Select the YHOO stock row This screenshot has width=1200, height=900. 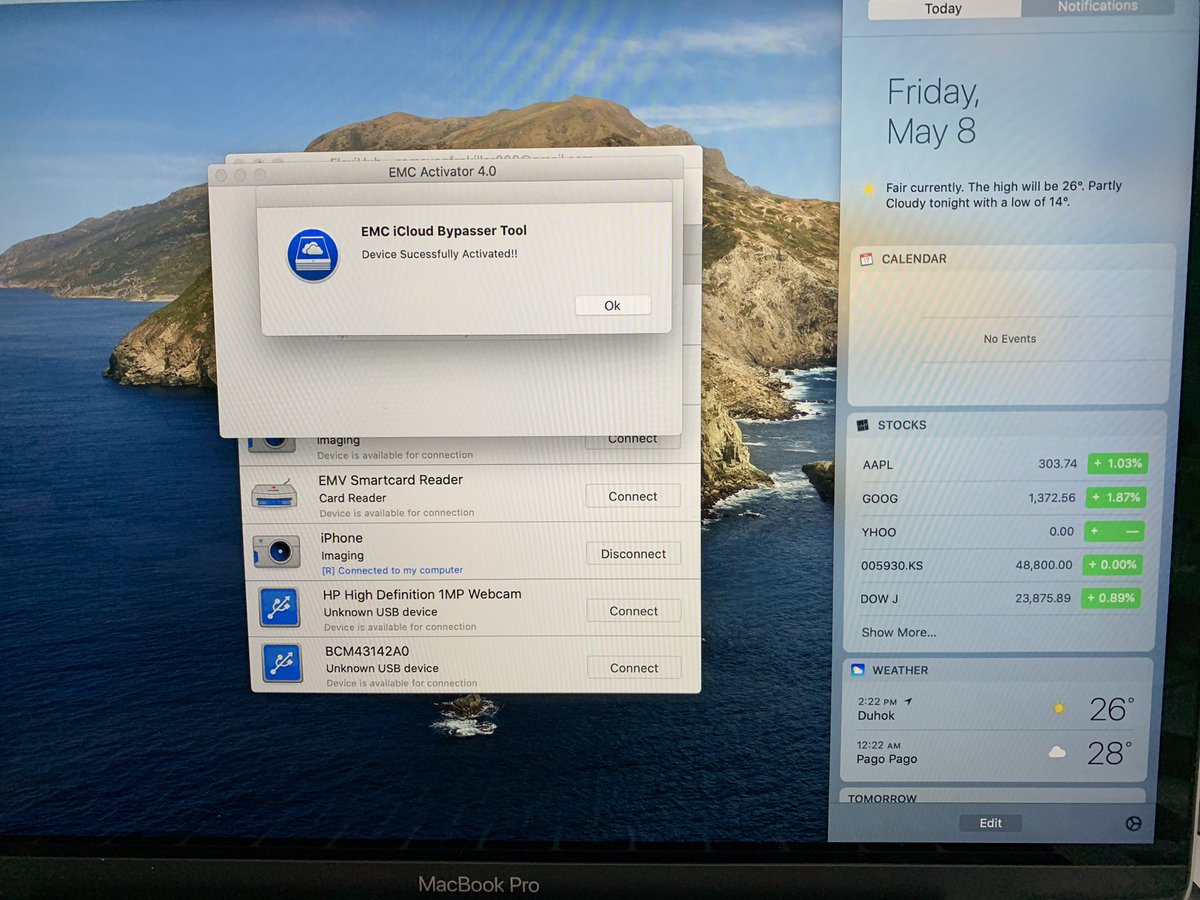coord(1003,532)
